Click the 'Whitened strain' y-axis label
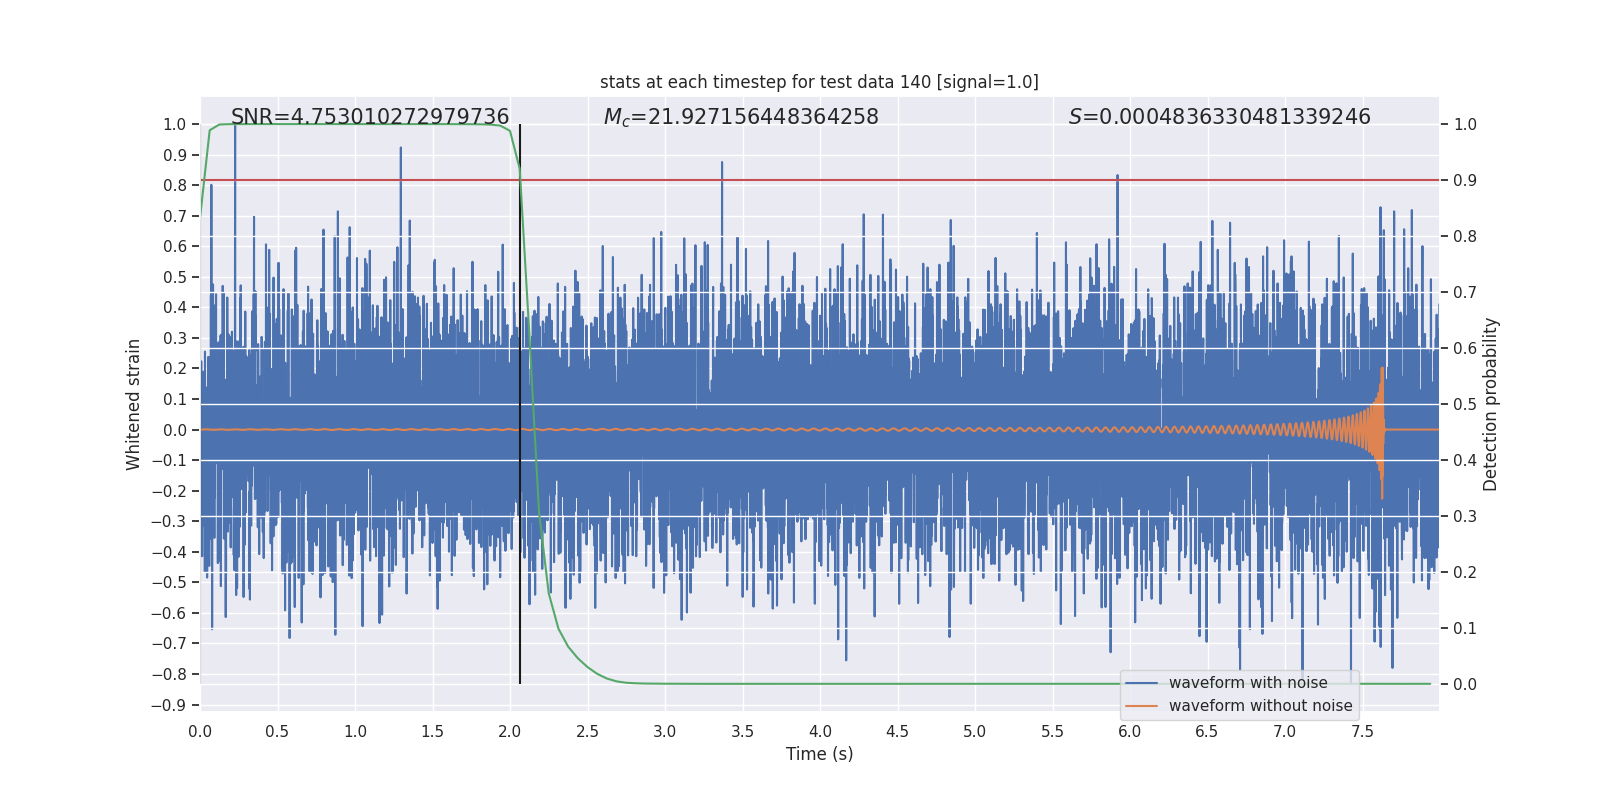 (134, 404)
